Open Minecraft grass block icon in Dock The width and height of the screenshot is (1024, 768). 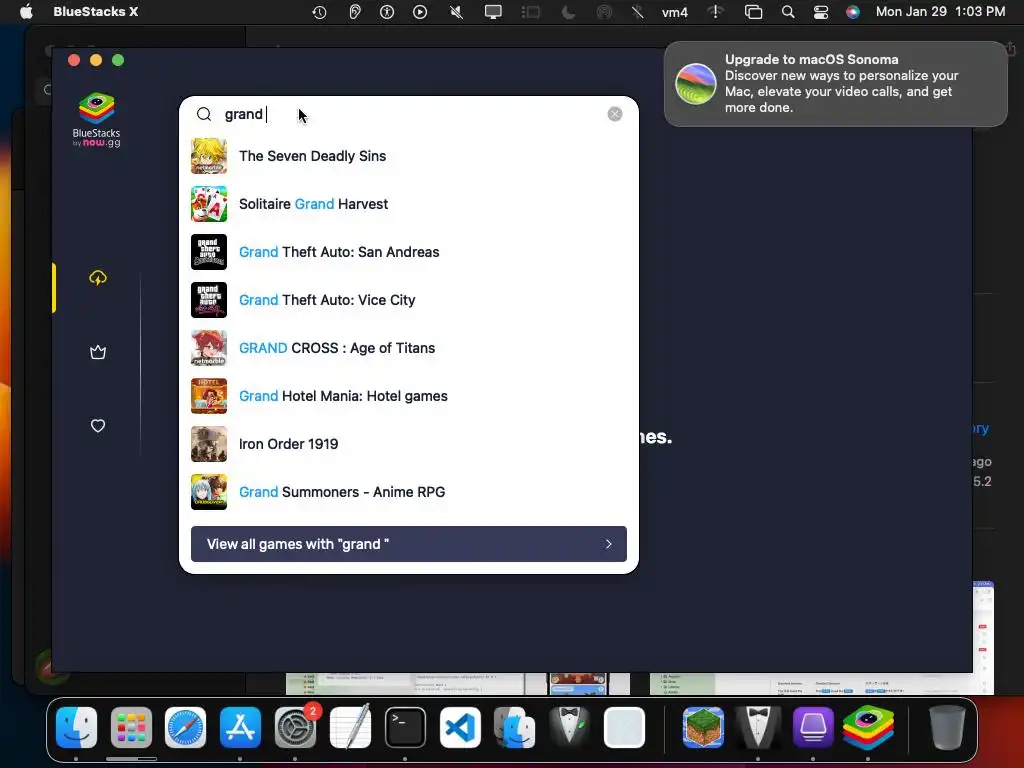point(703,727)
